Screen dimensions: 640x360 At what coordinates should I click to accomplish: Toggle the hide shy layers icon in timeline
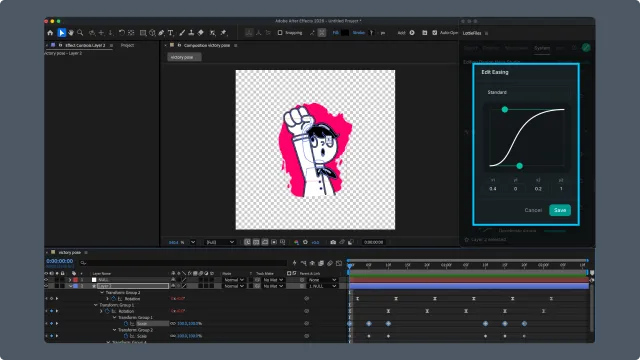pyautogui.click(x=312, y=263)
